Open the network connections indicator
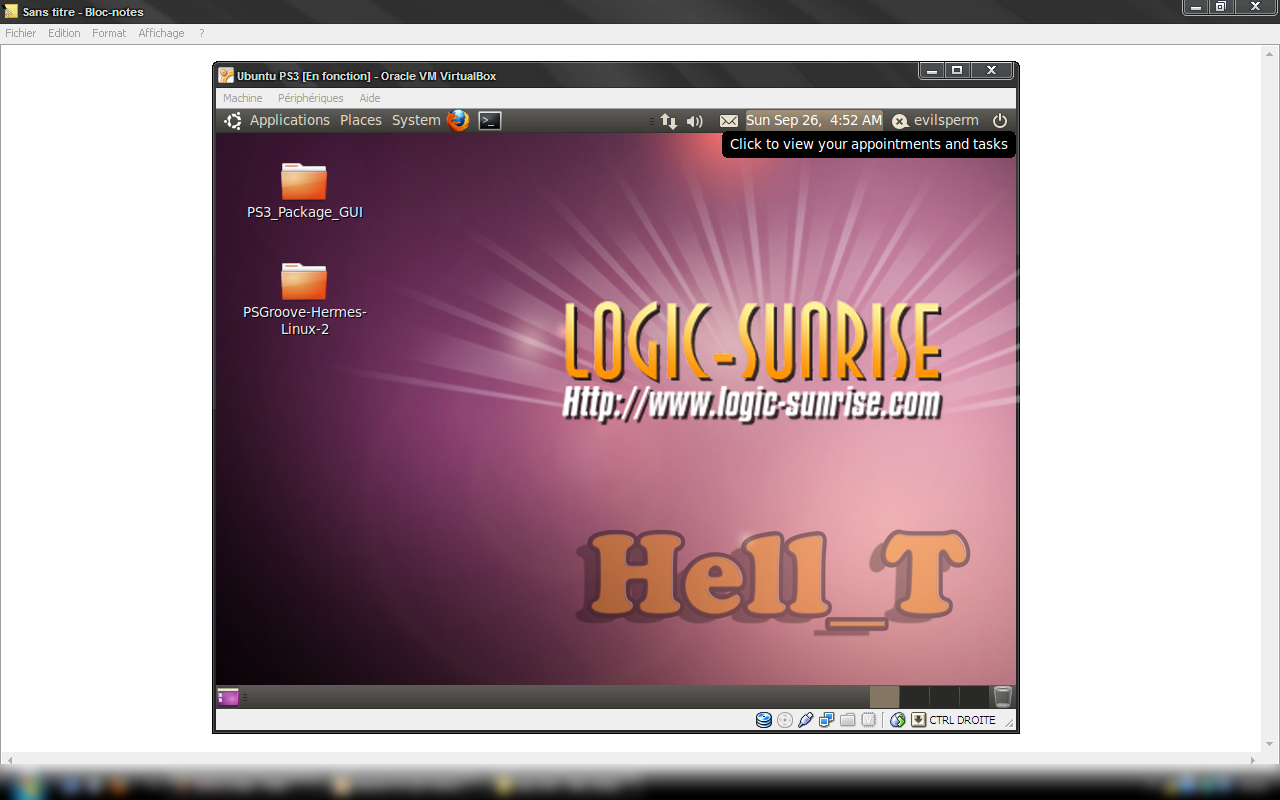The width and height of the screenshot is (1280, 800). pos(669,121)
